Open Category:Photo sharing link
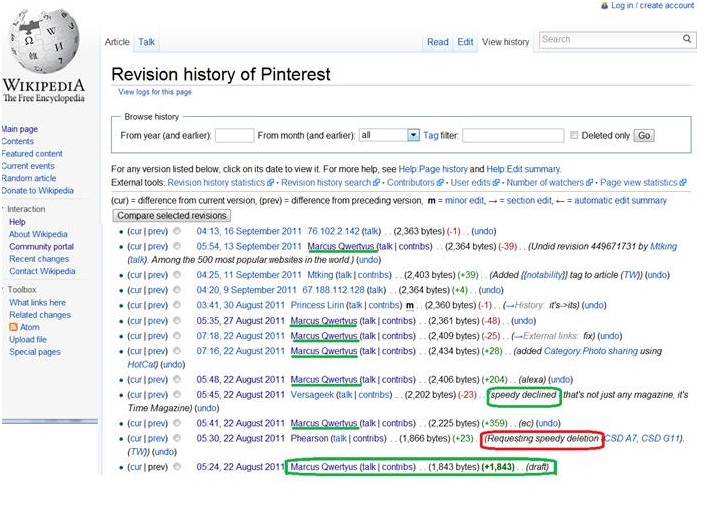The height and width of the screenshot is (512, 724). tap(591, 351)
